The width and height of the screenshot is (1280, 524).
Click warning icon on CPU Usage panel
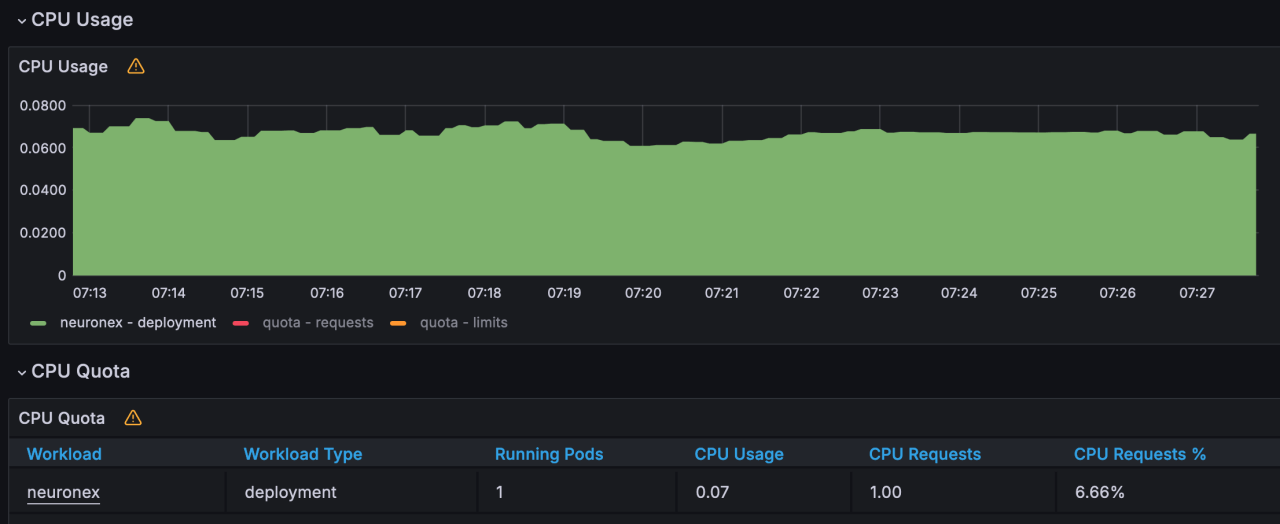[136, 67]
